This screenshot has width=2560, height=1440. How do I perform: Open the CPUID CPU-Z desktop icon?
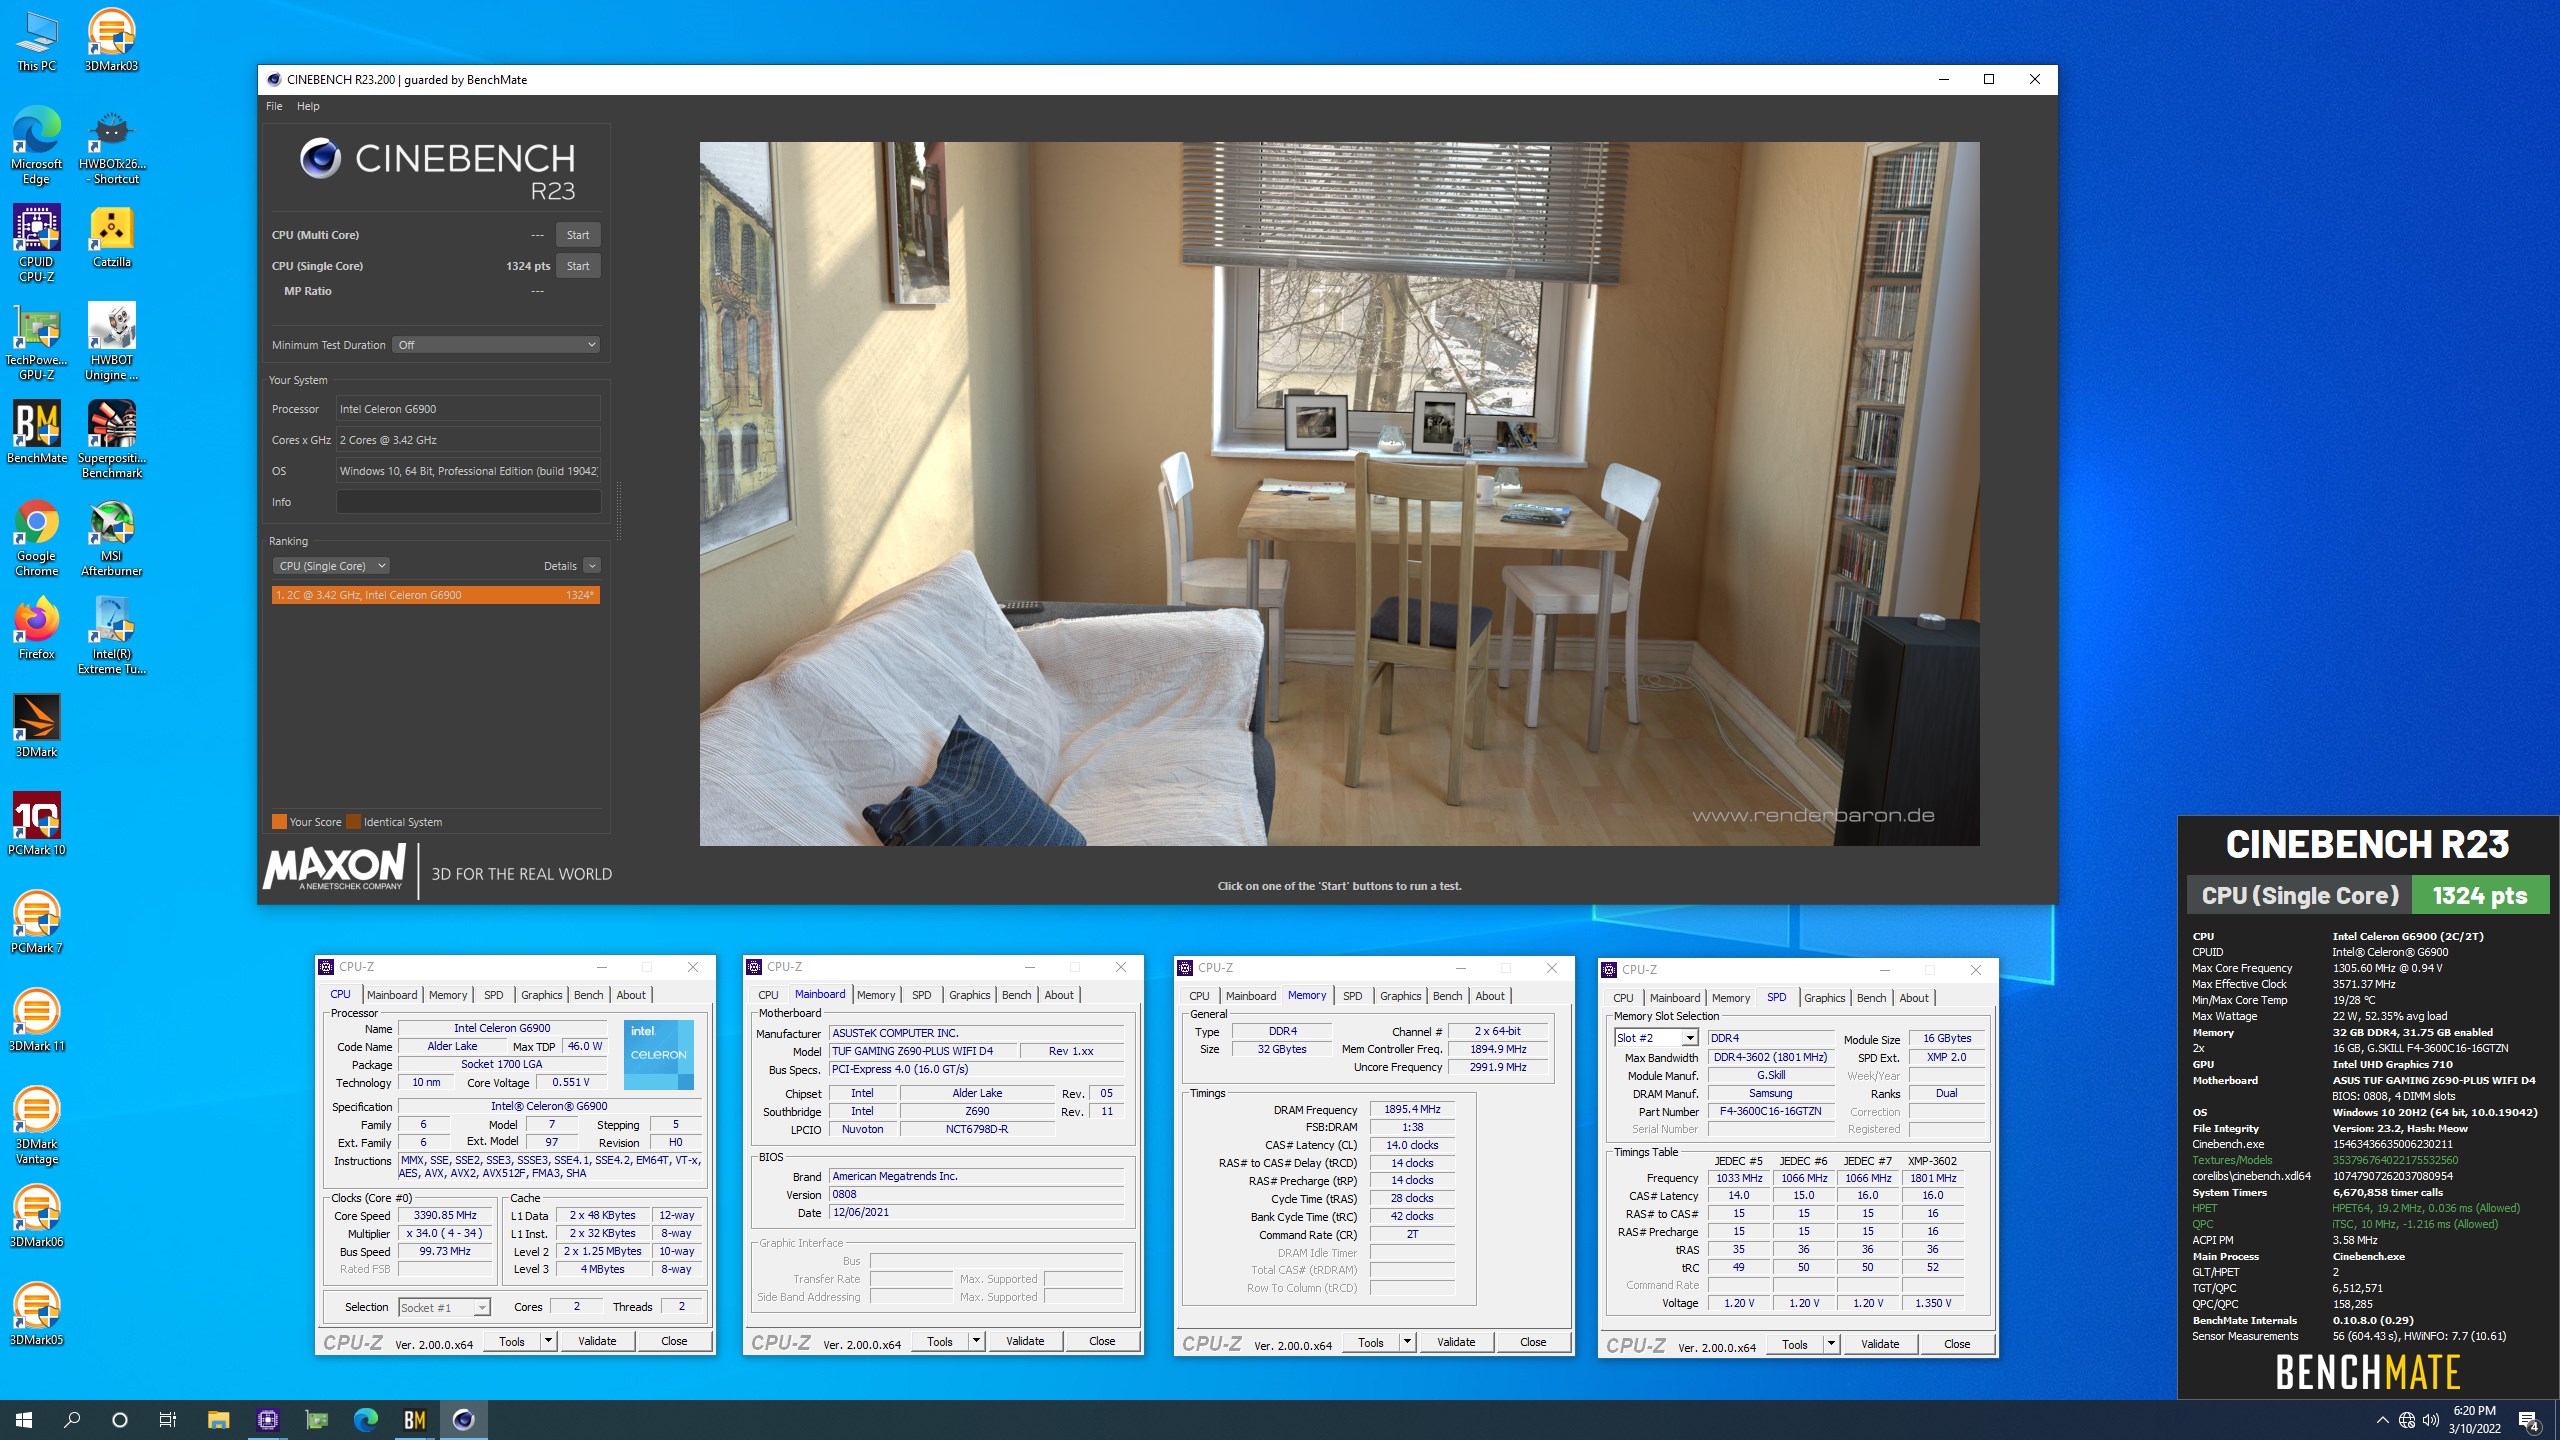(36, 244)
